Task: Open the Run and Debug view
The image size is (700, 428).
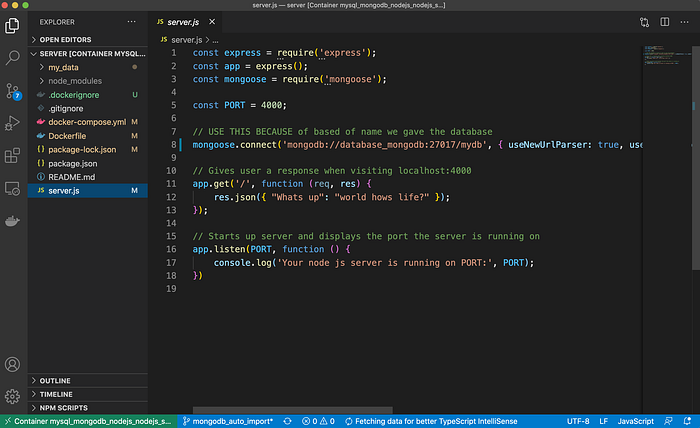Action: coord(13,123)
